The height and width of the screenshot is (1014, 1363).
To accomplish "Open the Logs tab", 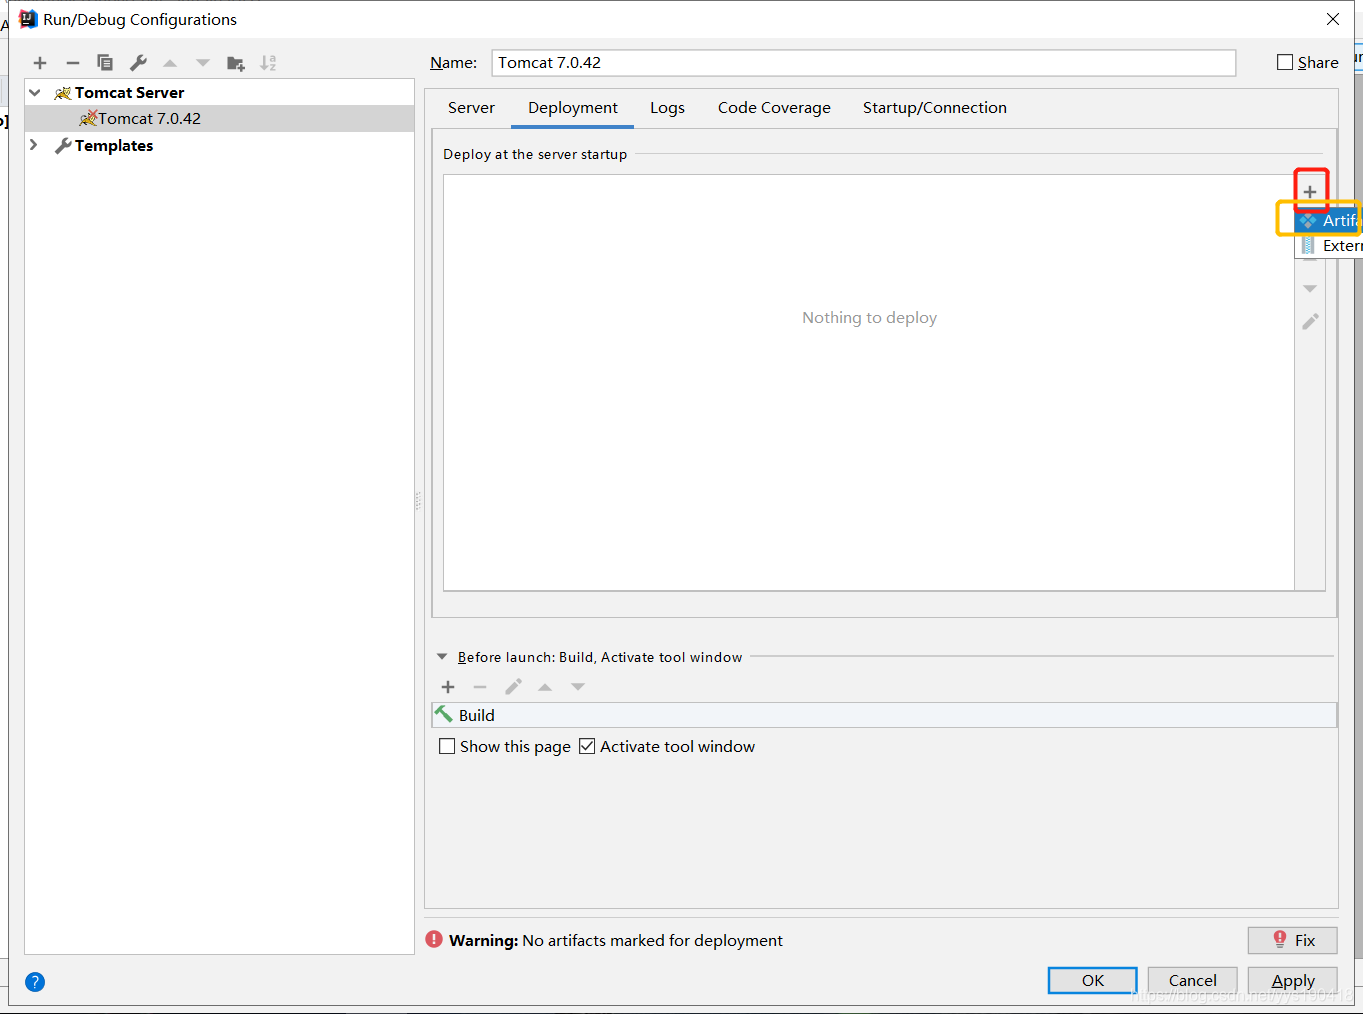I will coord(667,108).
